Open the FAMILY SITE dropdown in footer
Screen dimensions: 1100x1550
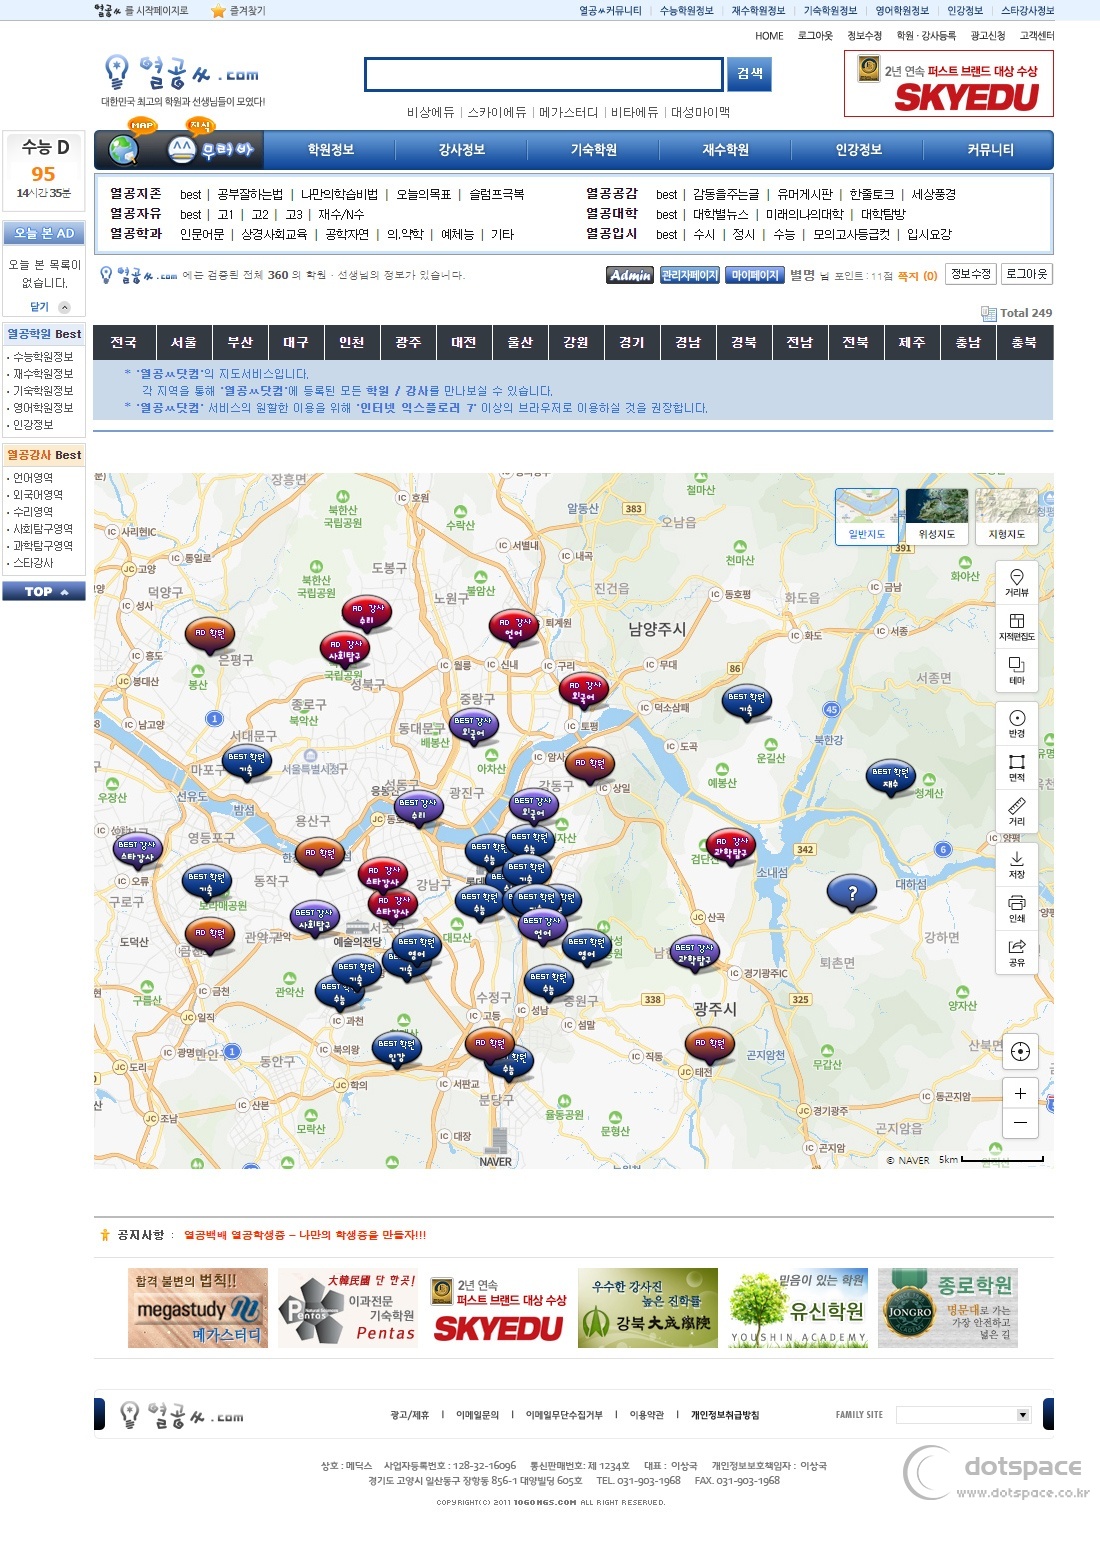965,1414
